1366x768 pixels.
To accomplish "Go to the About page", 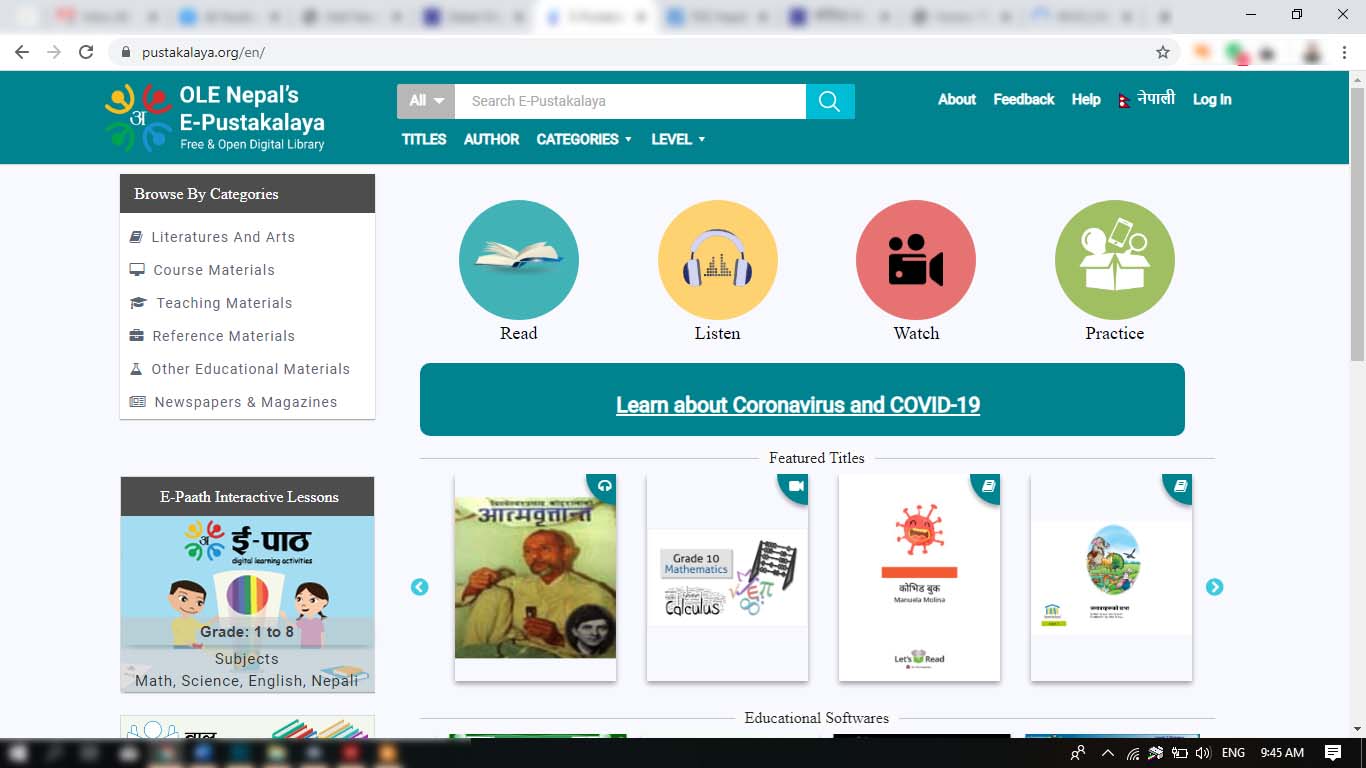I will coord(957,99).
